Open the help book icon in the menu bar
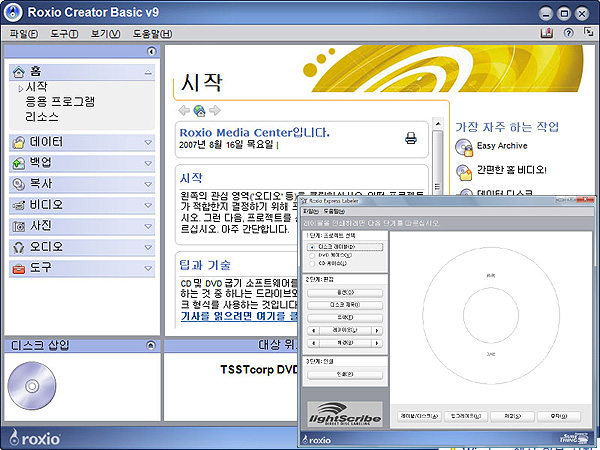Screen dimensions: 600x450 tap(546, 33)
